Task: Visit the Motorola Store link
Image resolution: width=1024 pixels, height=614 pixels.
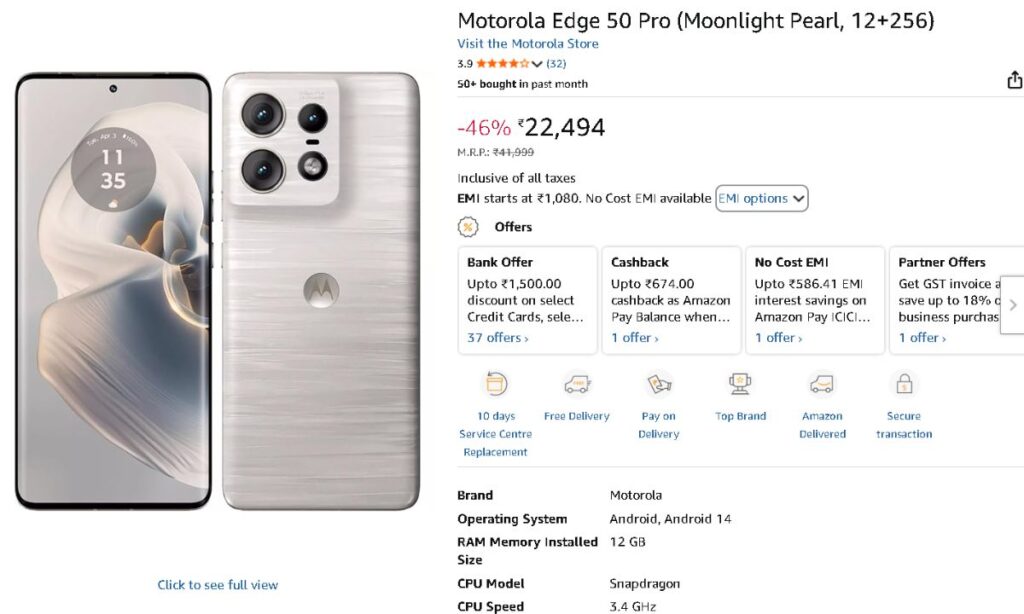Action: click(x=528, y=44)
